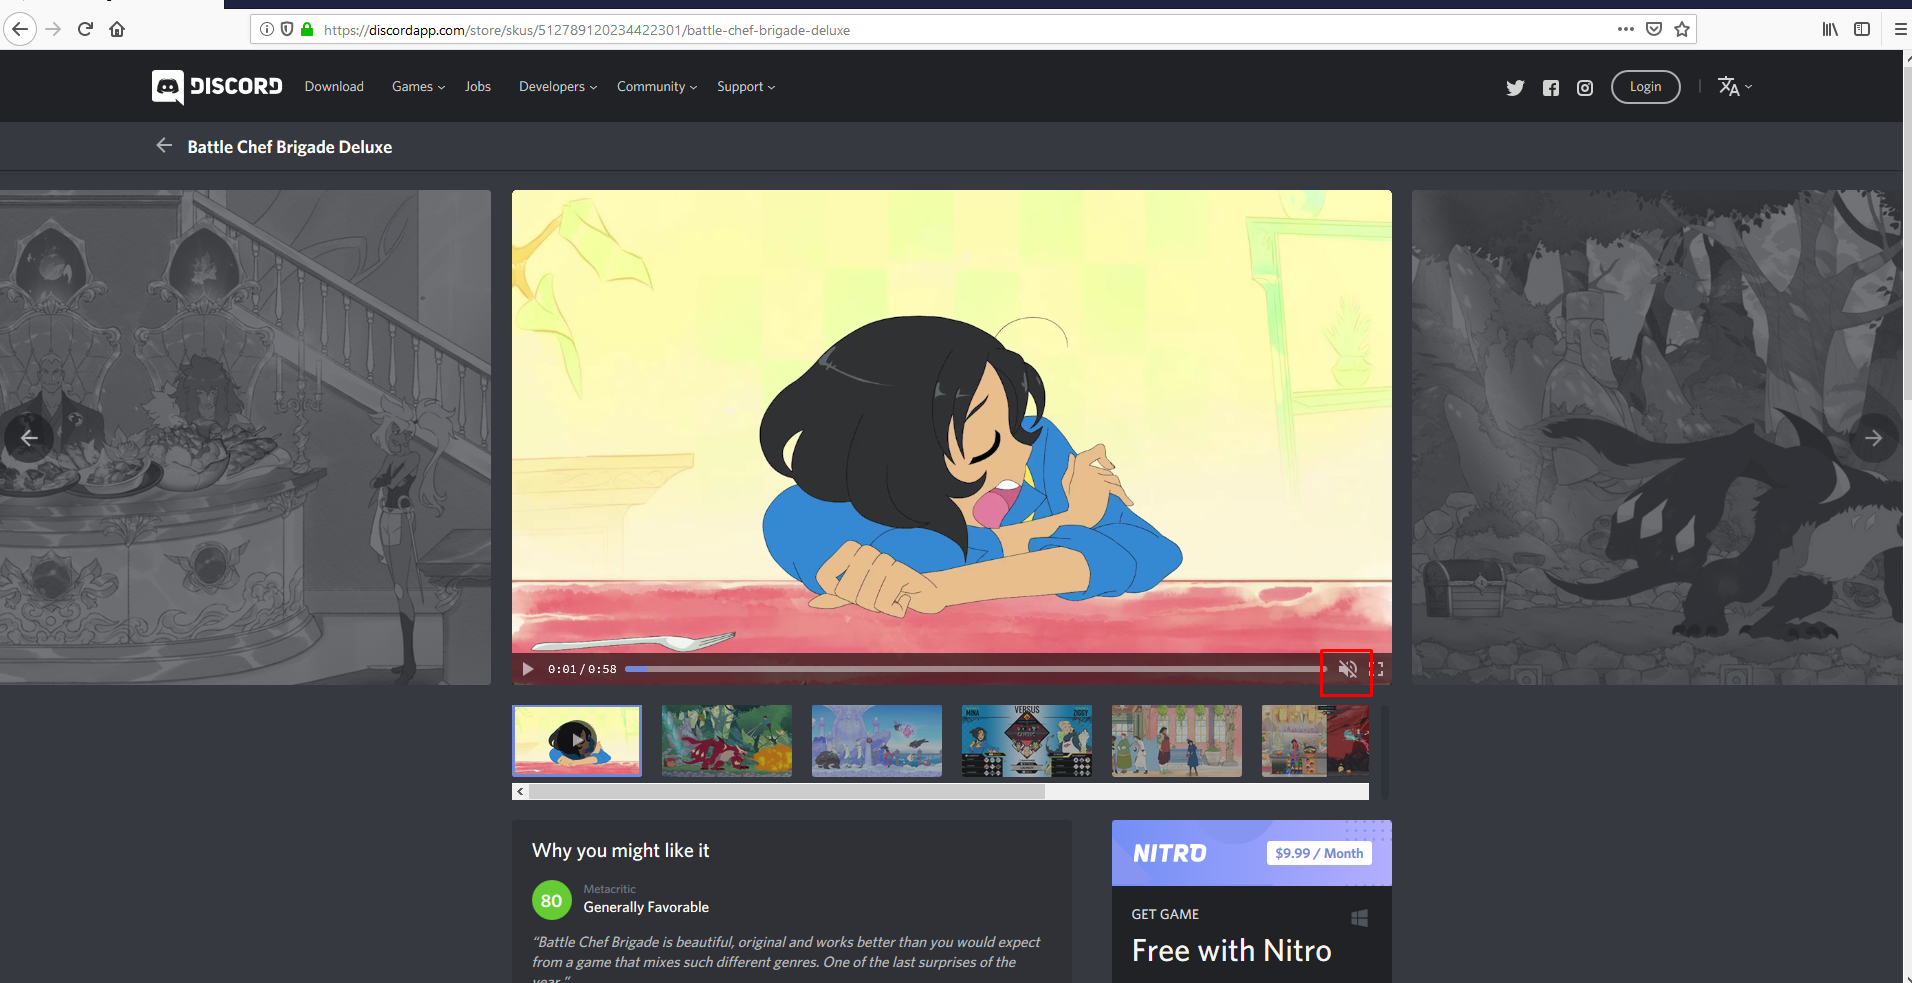1912x983 pixels.
Task: Open the language selector dropdown
Action: point(1734,86)
